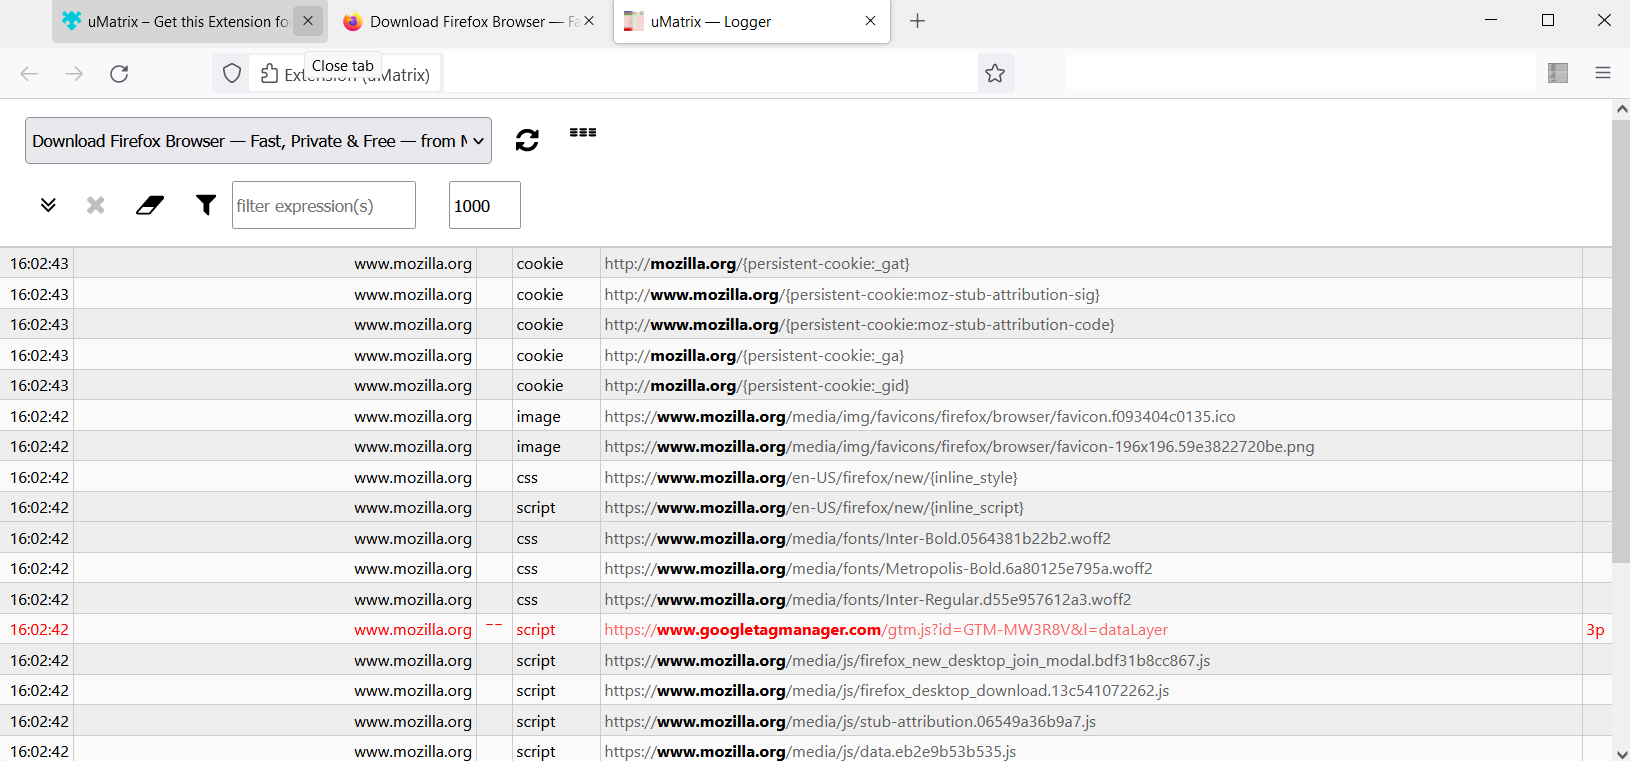Open a new tab with plus button
The height and width of the screenshot is (761, 1630).
[917, 21]
